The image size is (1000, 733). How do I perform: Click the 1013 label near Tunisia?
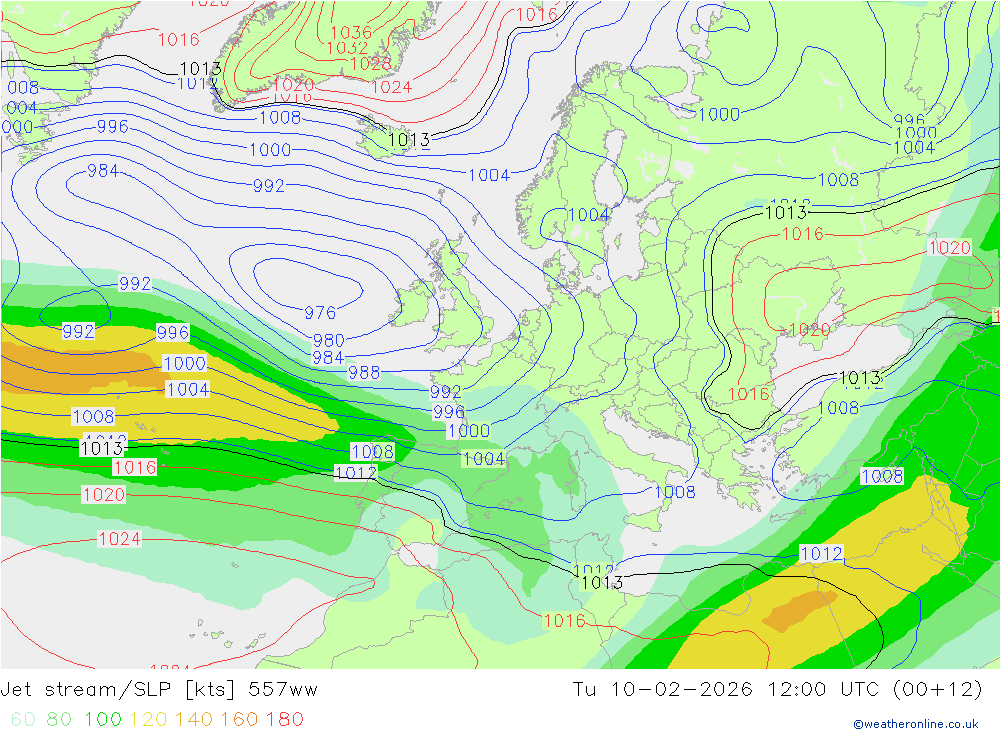602,582
